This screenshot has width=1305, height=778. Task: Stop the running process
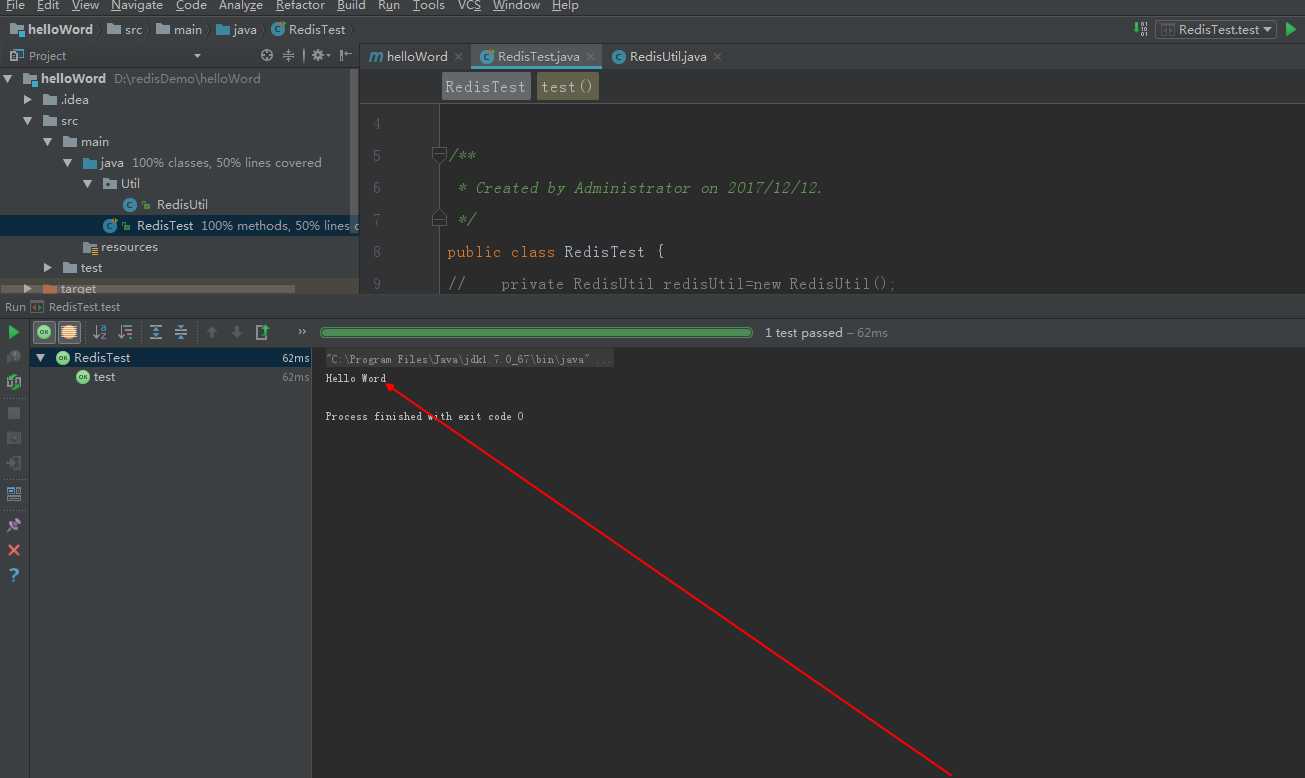pyautogui.click(x=14, y=413)
